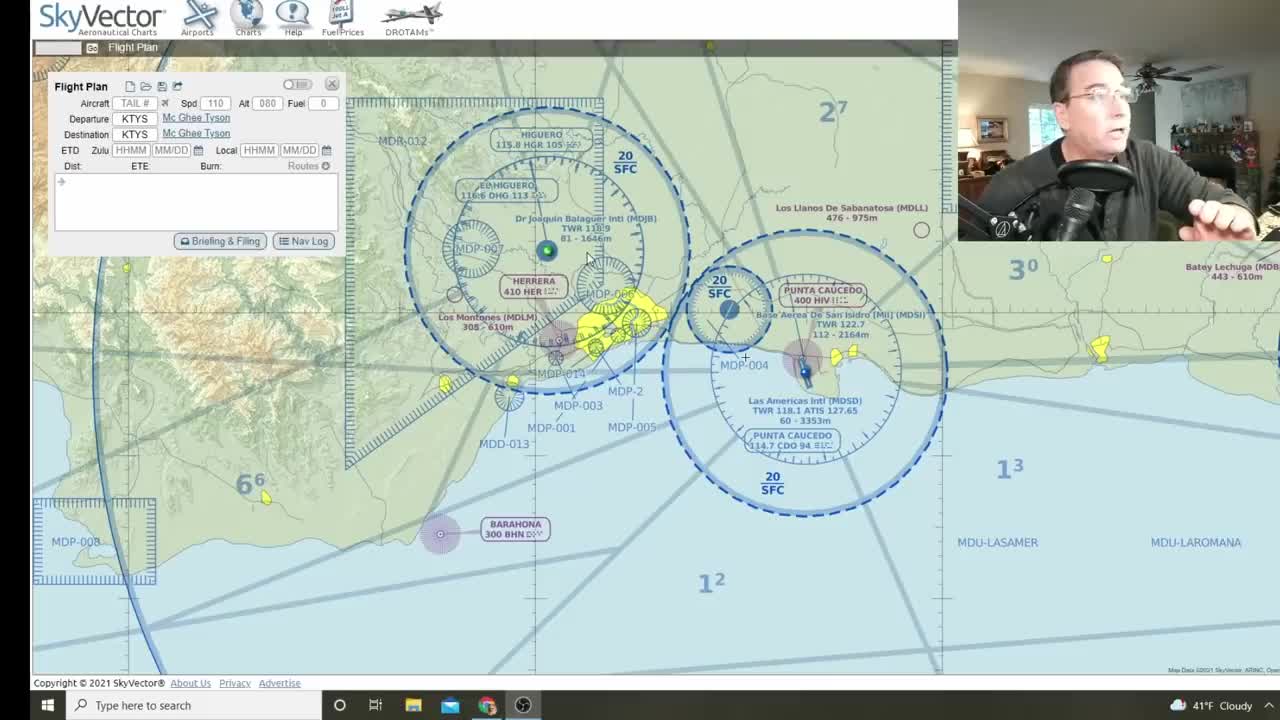Click the aircraft icon beside TAIL # field
Viewport: 1280px width, 720px height.
pos(165,103)
